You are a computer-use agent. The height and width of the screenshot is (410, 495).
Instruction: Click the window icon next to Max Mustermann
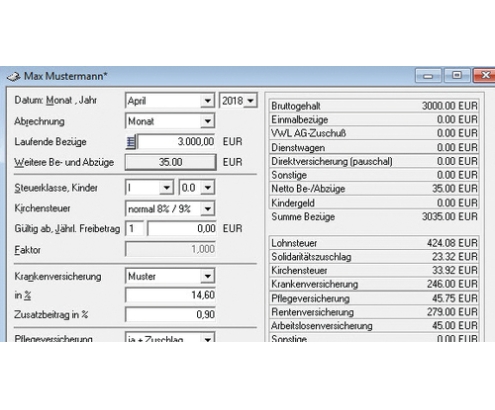(x=14, y=77)
